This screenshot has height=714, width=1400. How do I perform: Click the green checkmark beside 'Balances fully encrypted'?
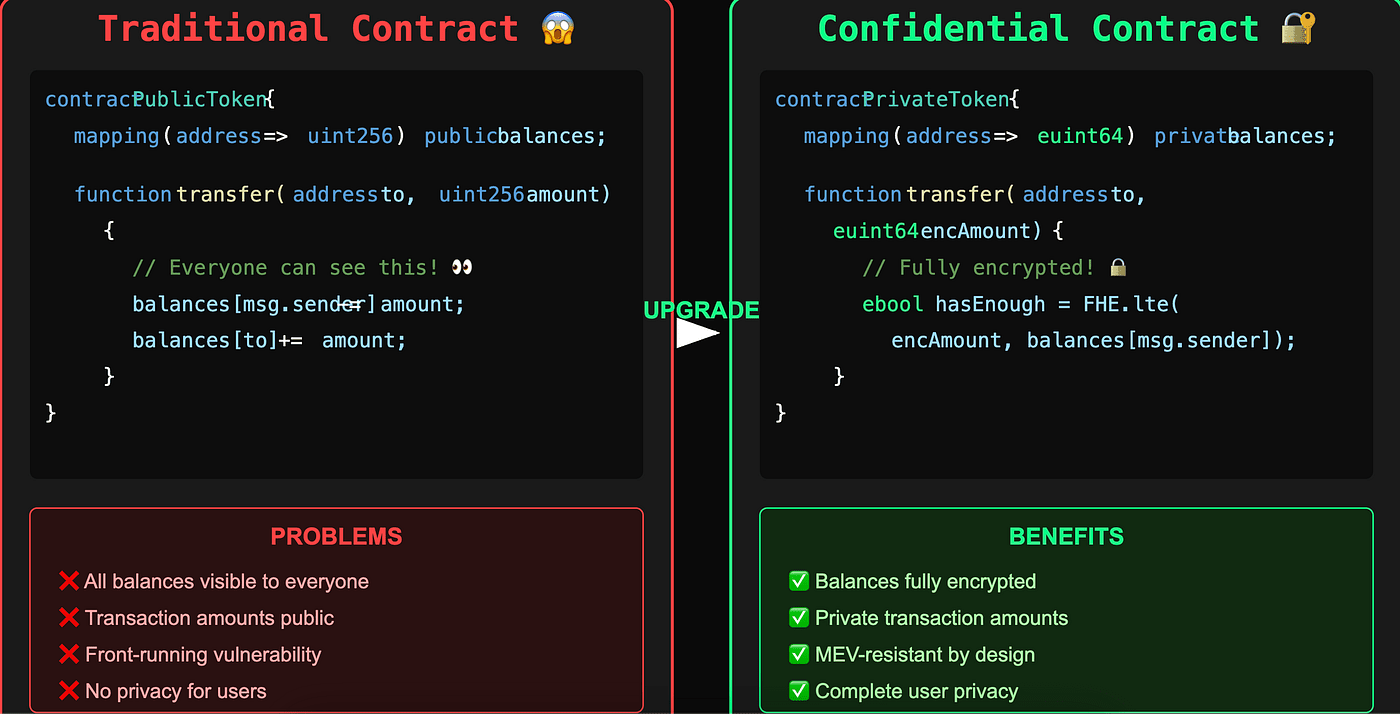(x=799, y=581)
